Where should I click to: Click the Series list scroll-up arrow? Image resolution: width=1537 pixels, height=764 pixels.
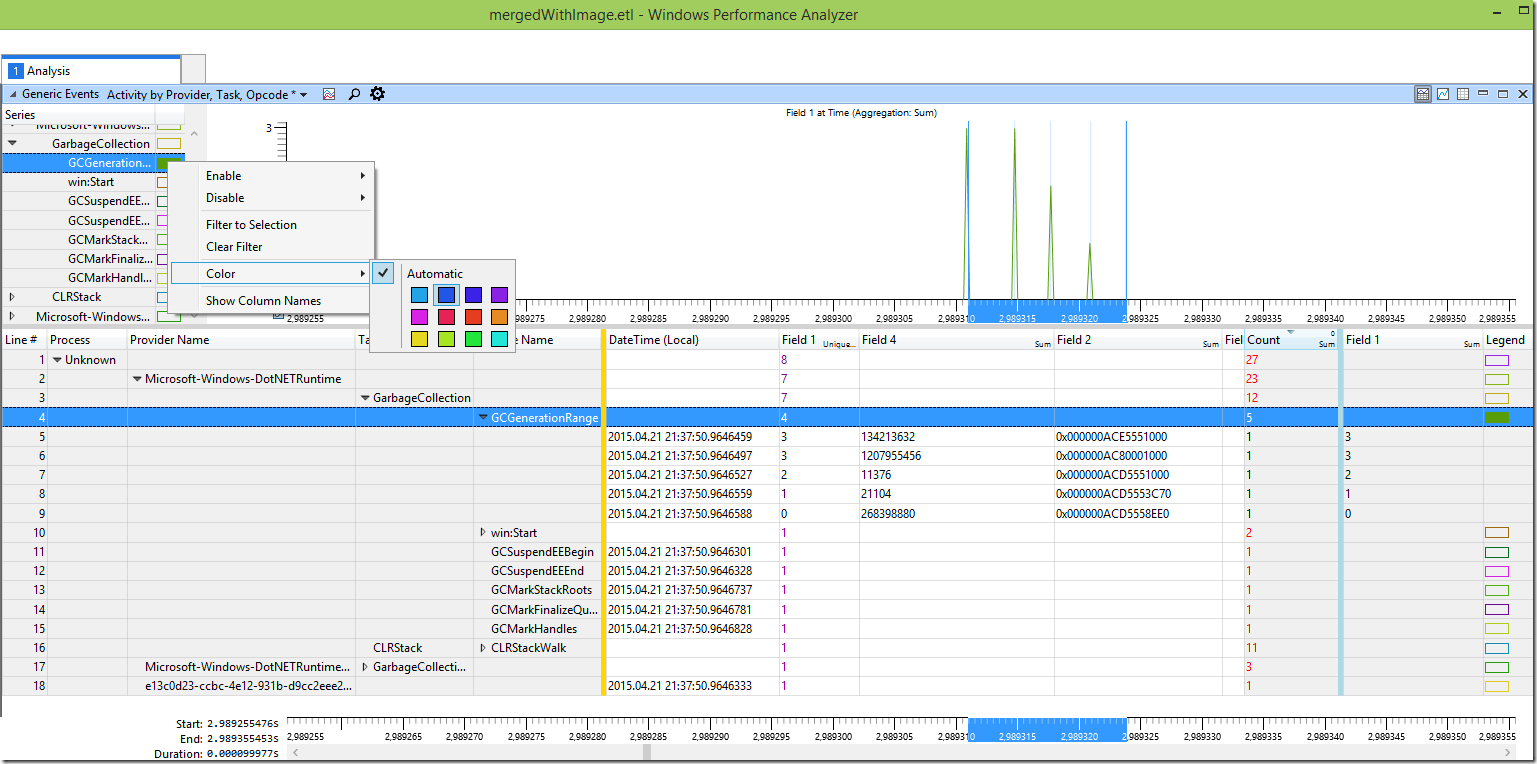tap(194, 133)
